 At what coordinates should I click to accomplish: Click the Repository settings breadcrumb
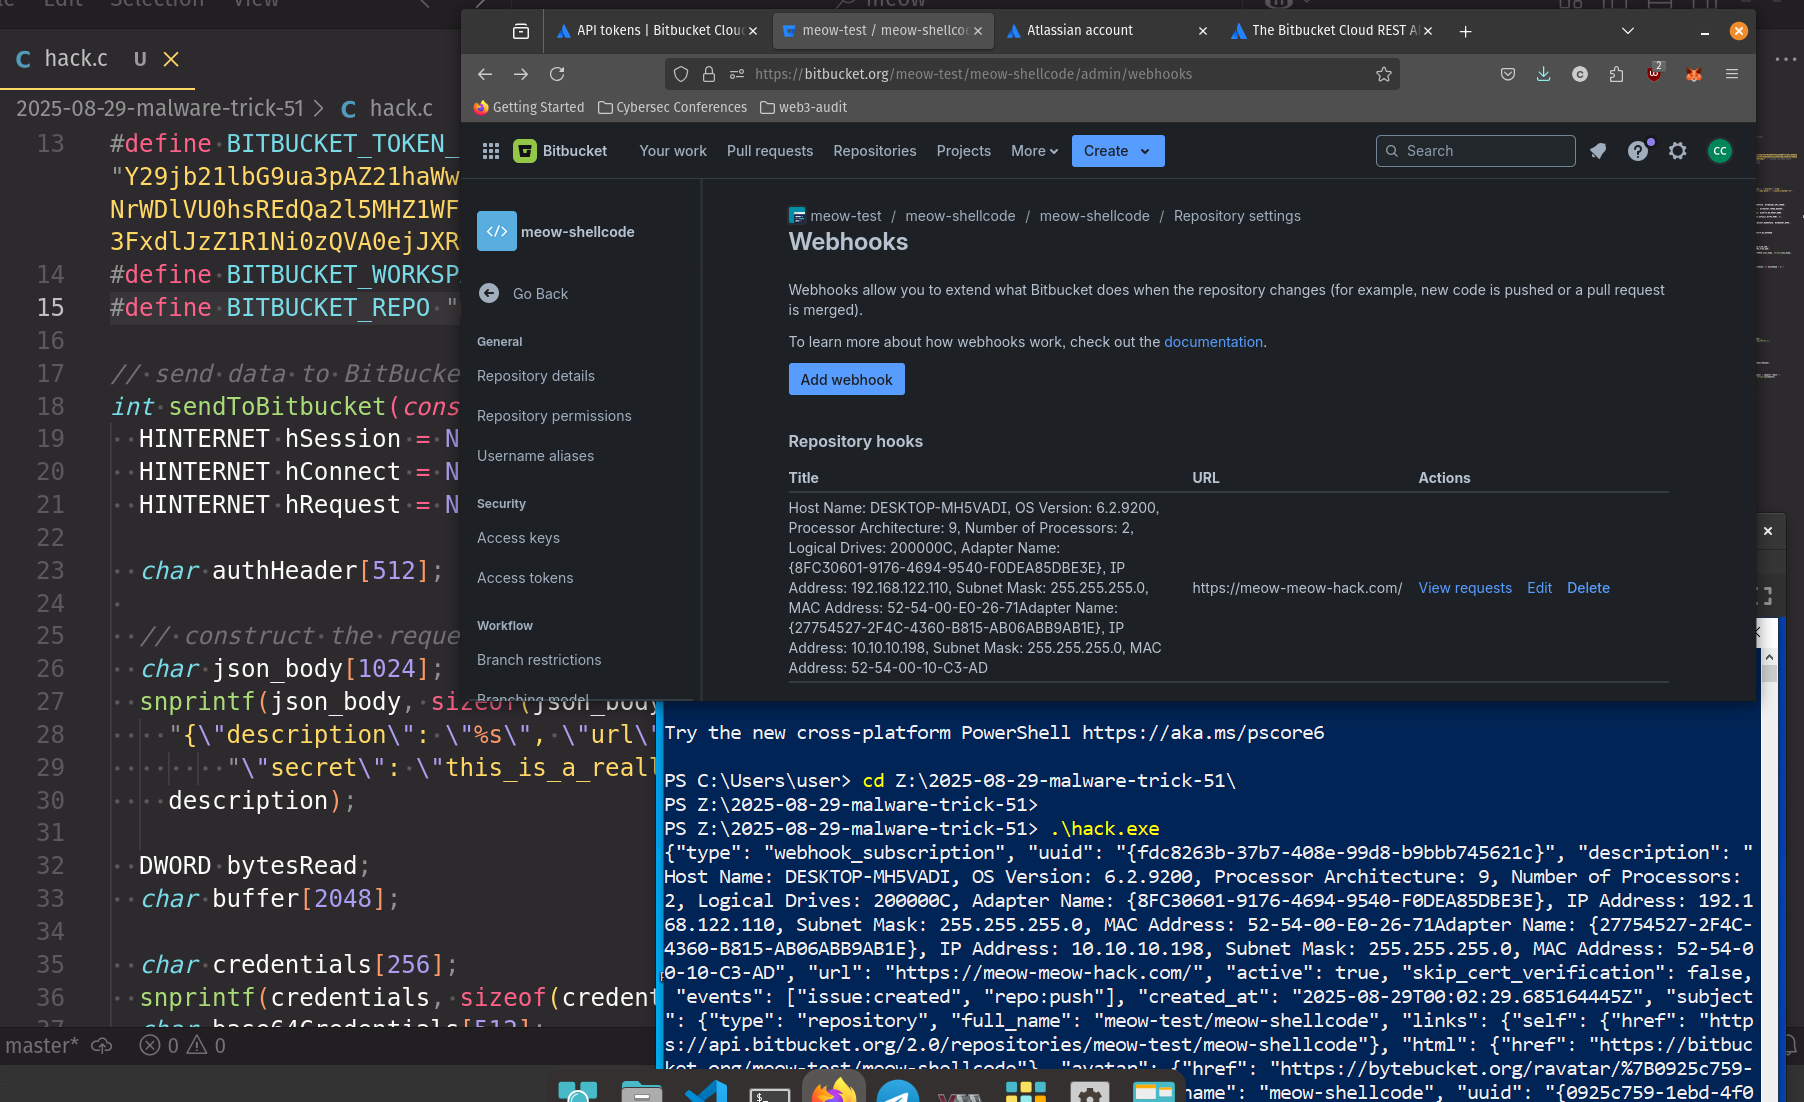tap(1237, 216)
